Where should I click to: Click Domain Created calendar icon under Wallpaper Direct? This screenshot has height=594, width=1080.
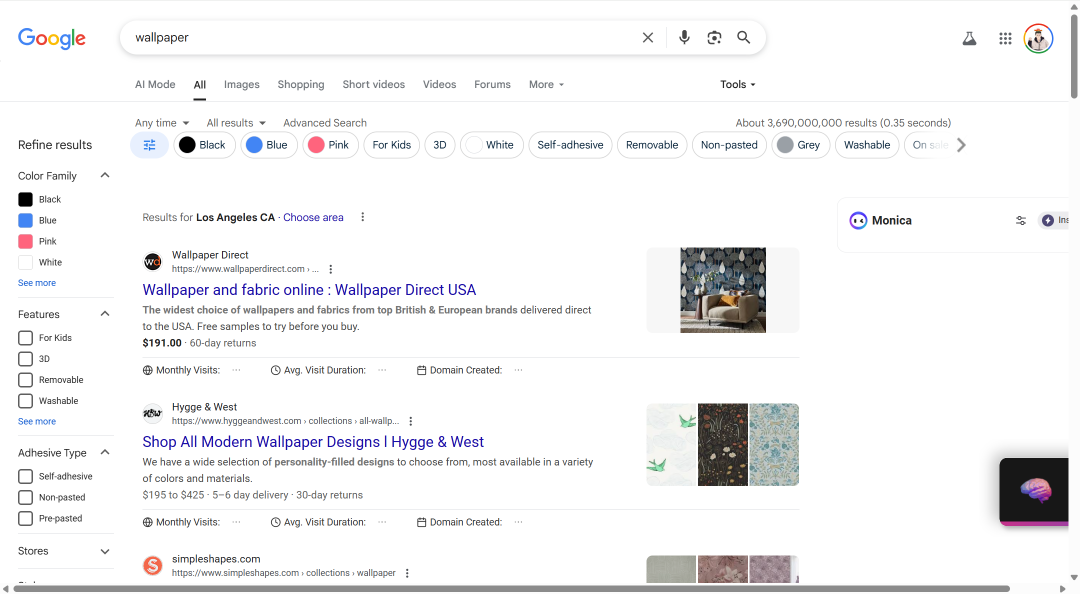pos(422,370)
